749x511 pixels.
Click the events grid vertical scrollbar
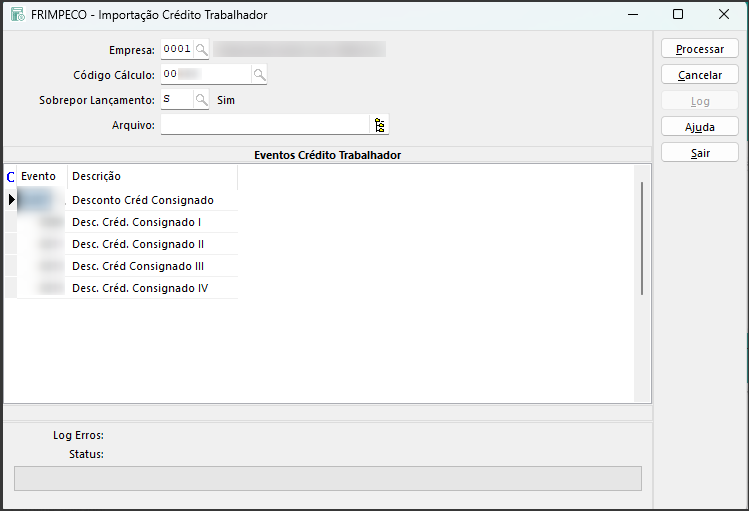(x=642, y=238)
